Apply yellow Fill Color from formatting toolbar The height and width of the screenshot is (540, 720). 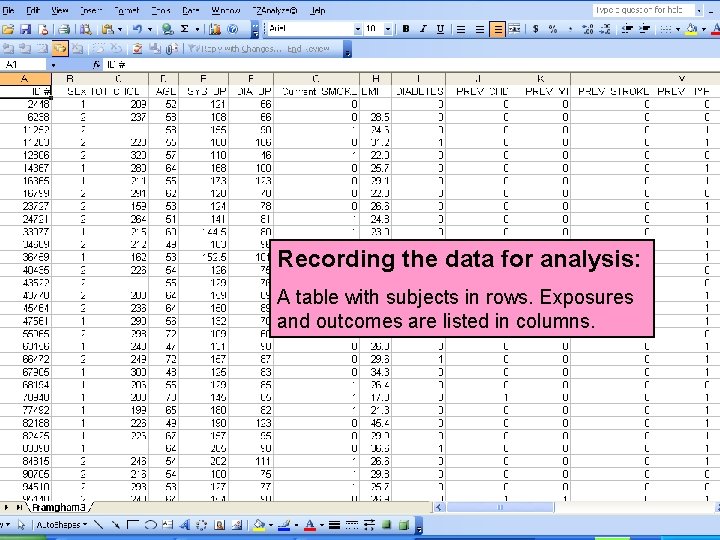(x=691, y=29)
